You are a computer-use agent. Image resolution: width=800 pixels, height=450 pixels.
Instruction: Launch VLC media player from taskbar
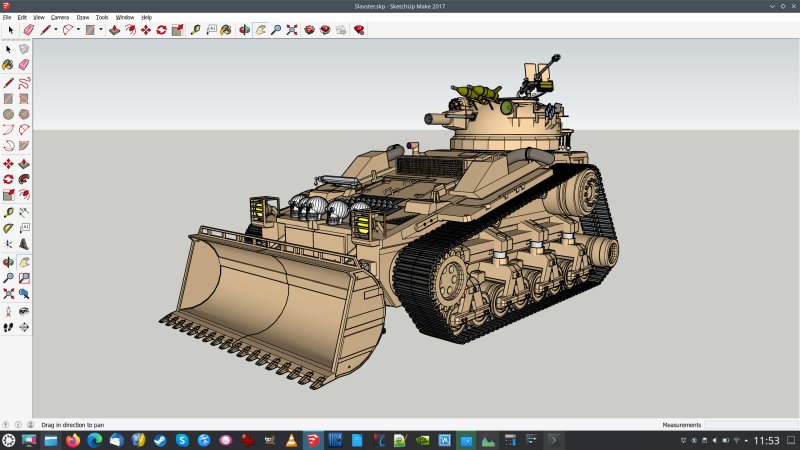pyautogui.click(x=291, y=440)
